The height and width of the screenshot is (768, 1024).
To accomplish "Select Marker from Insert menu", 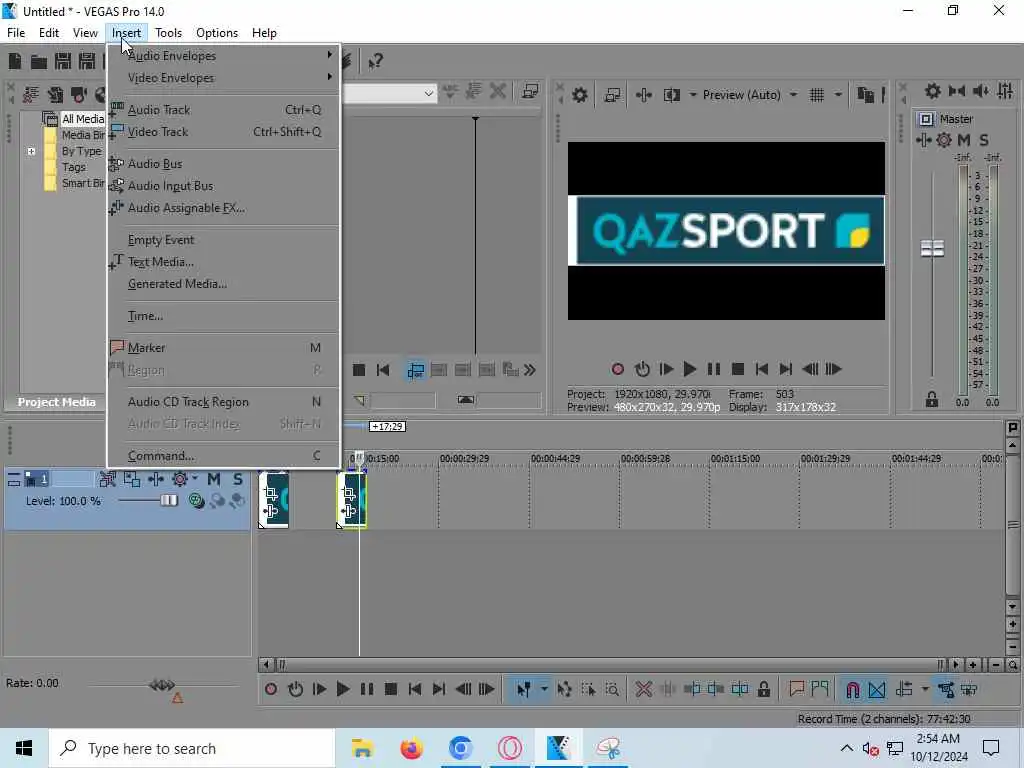I will click(x=224, y=347).
